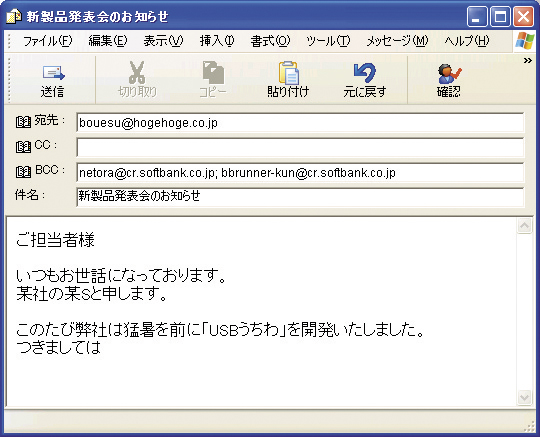Open the 挿入(I) menu

[x=217, y=41]
